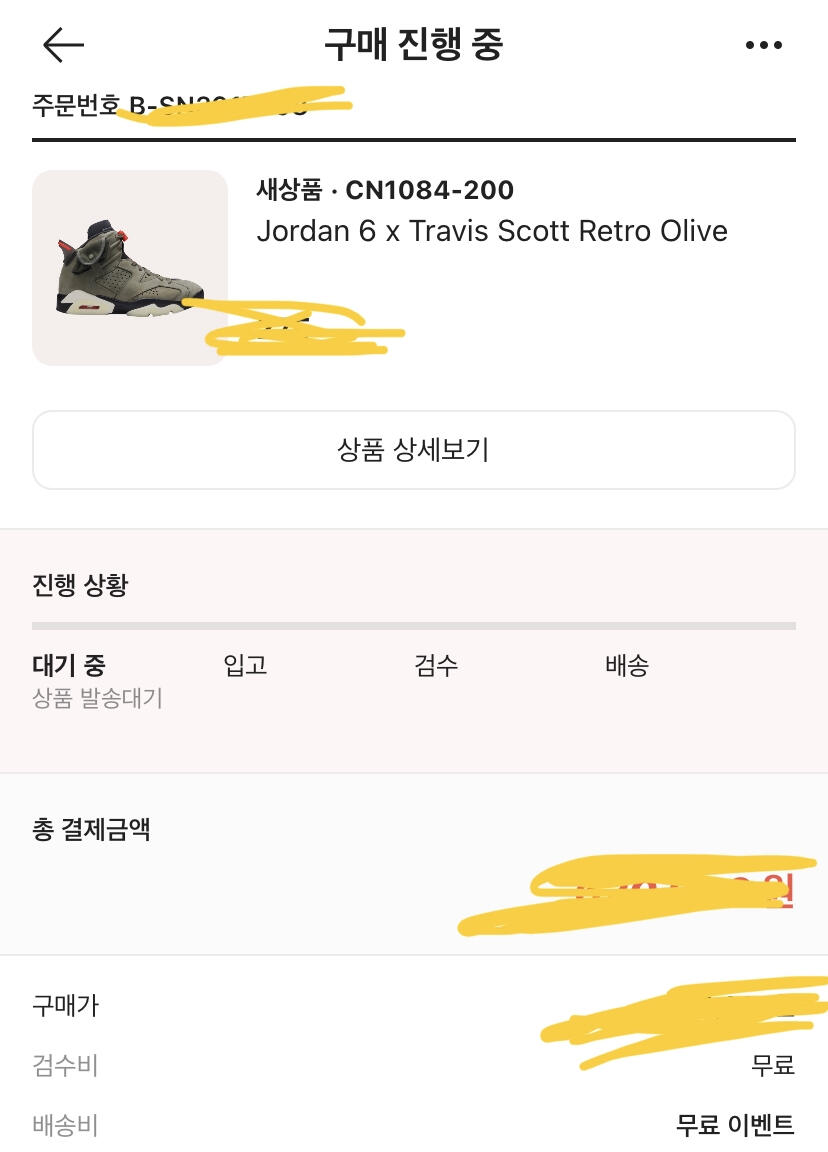Tap the 구매가 row label
828x1152 pixels.
[65, 1005]
